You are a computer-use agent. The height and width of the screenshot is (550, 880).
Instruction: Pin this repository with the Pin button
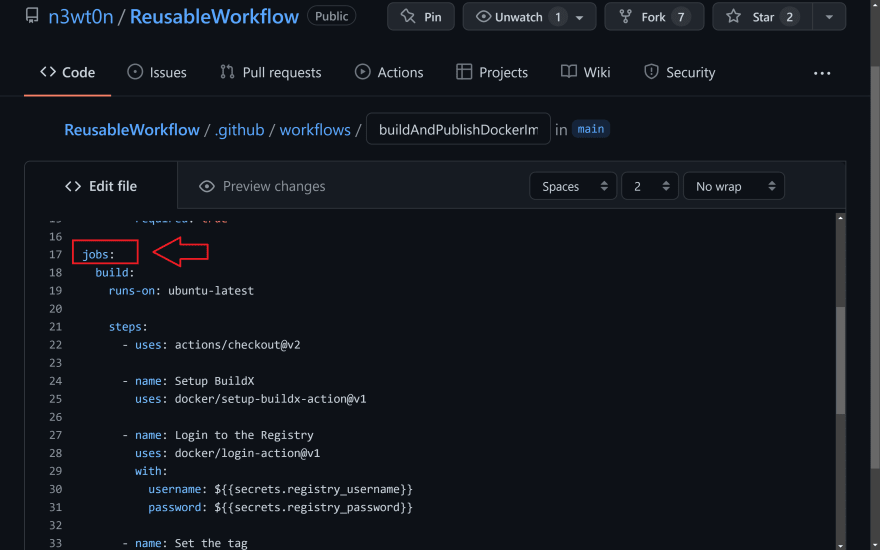coord(421,17)
